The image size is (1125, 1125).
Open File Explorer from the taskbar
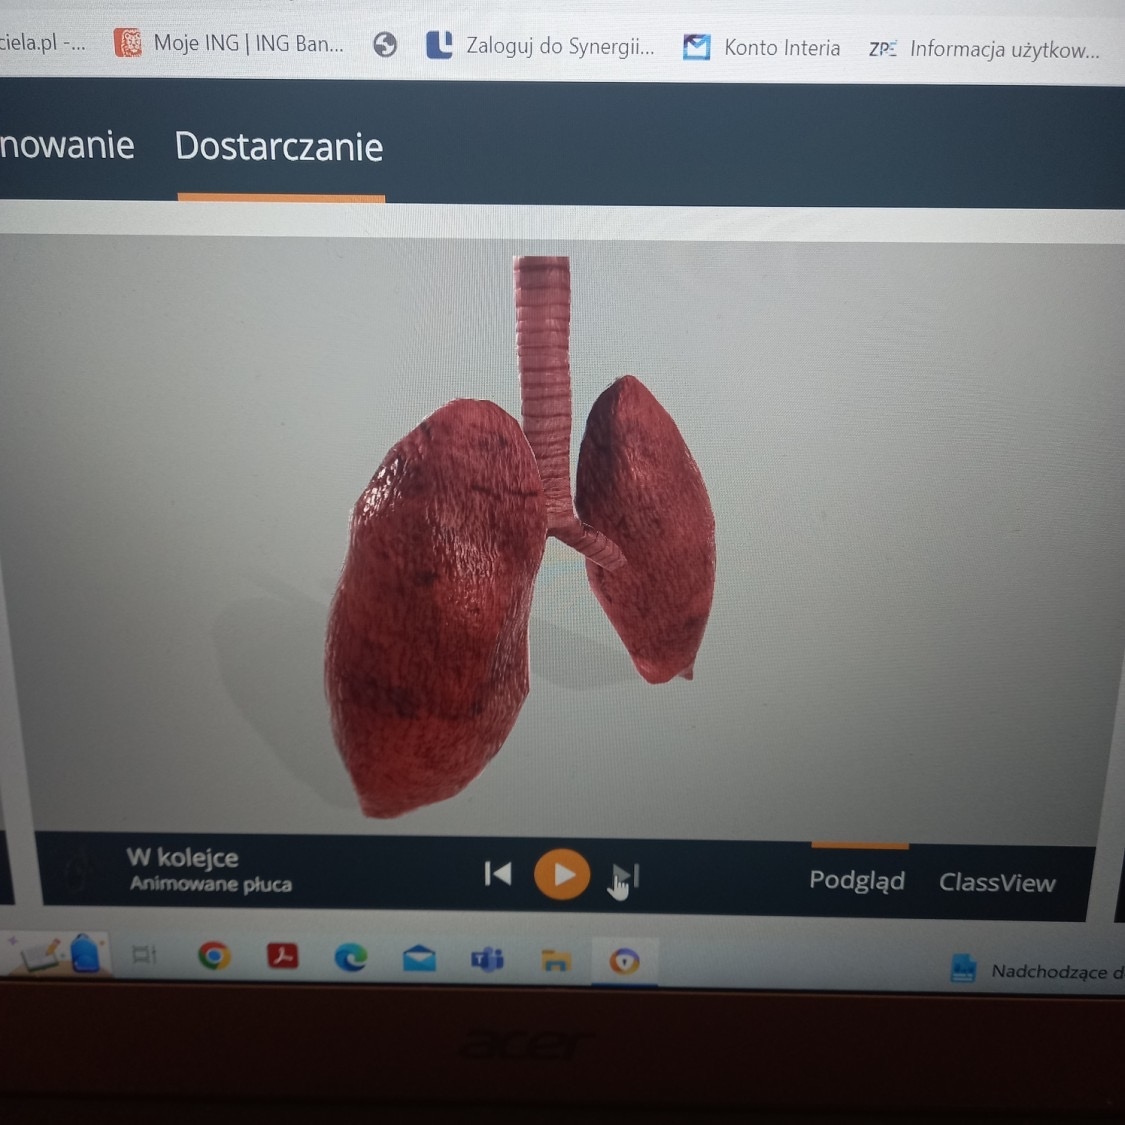[555, 961]
